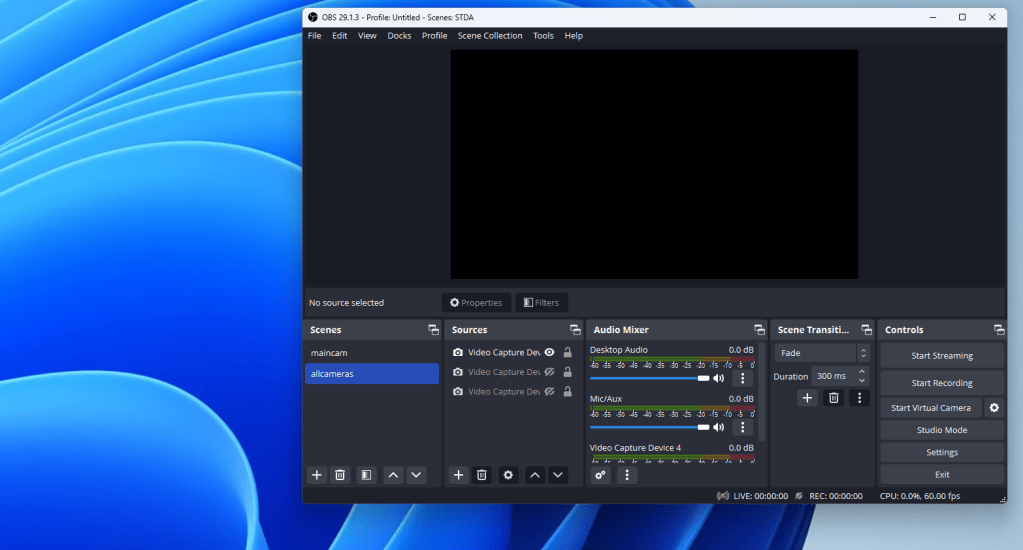This screenshot has height=550, width=1023.
Task: Toggle lock on the visible Video Capture source
Action: 568,352
